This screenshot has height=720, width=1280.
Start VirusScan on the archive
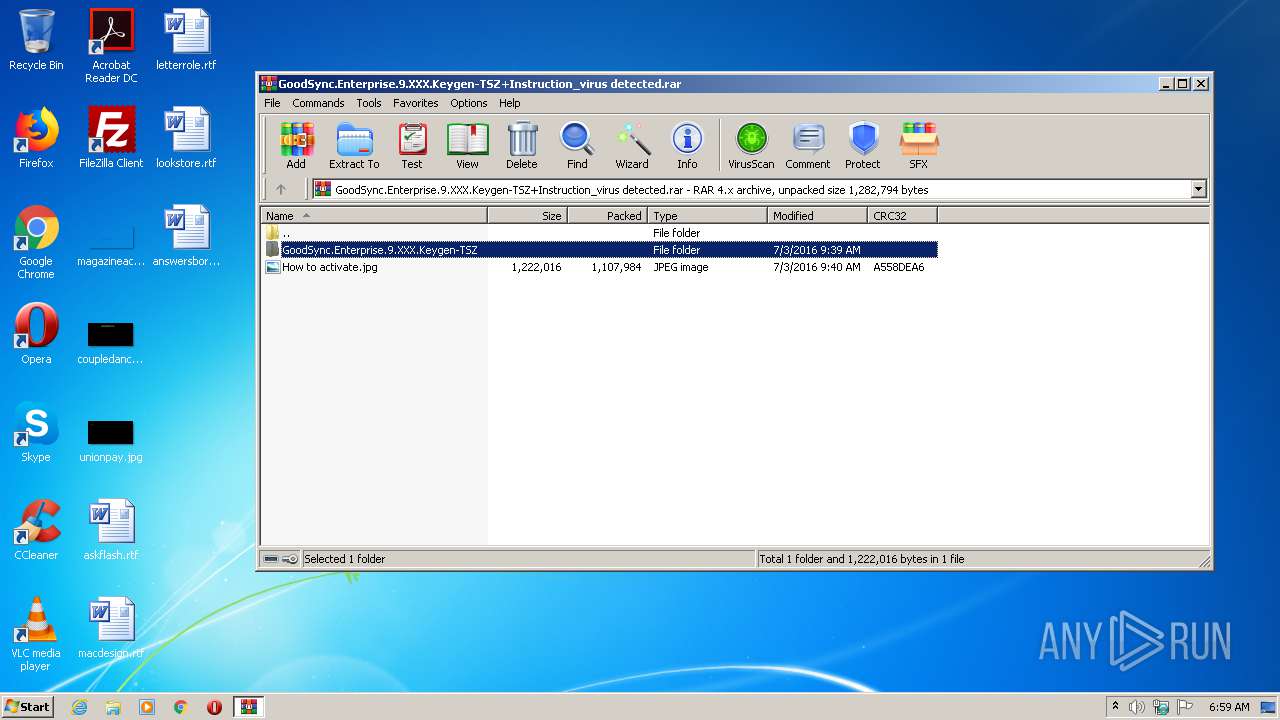pyautogui.click(x=751, y=146)
